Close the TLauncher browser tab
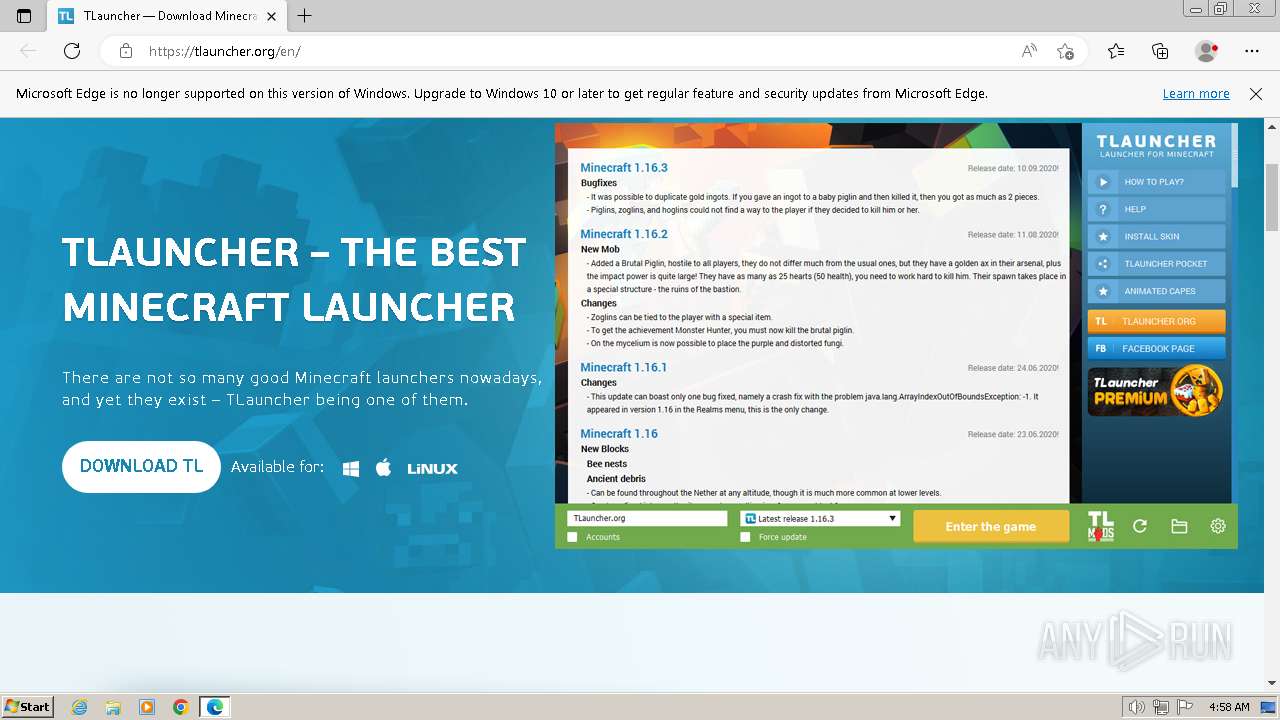Screen dimensions: 1280x720 click(x=272, y=16)
